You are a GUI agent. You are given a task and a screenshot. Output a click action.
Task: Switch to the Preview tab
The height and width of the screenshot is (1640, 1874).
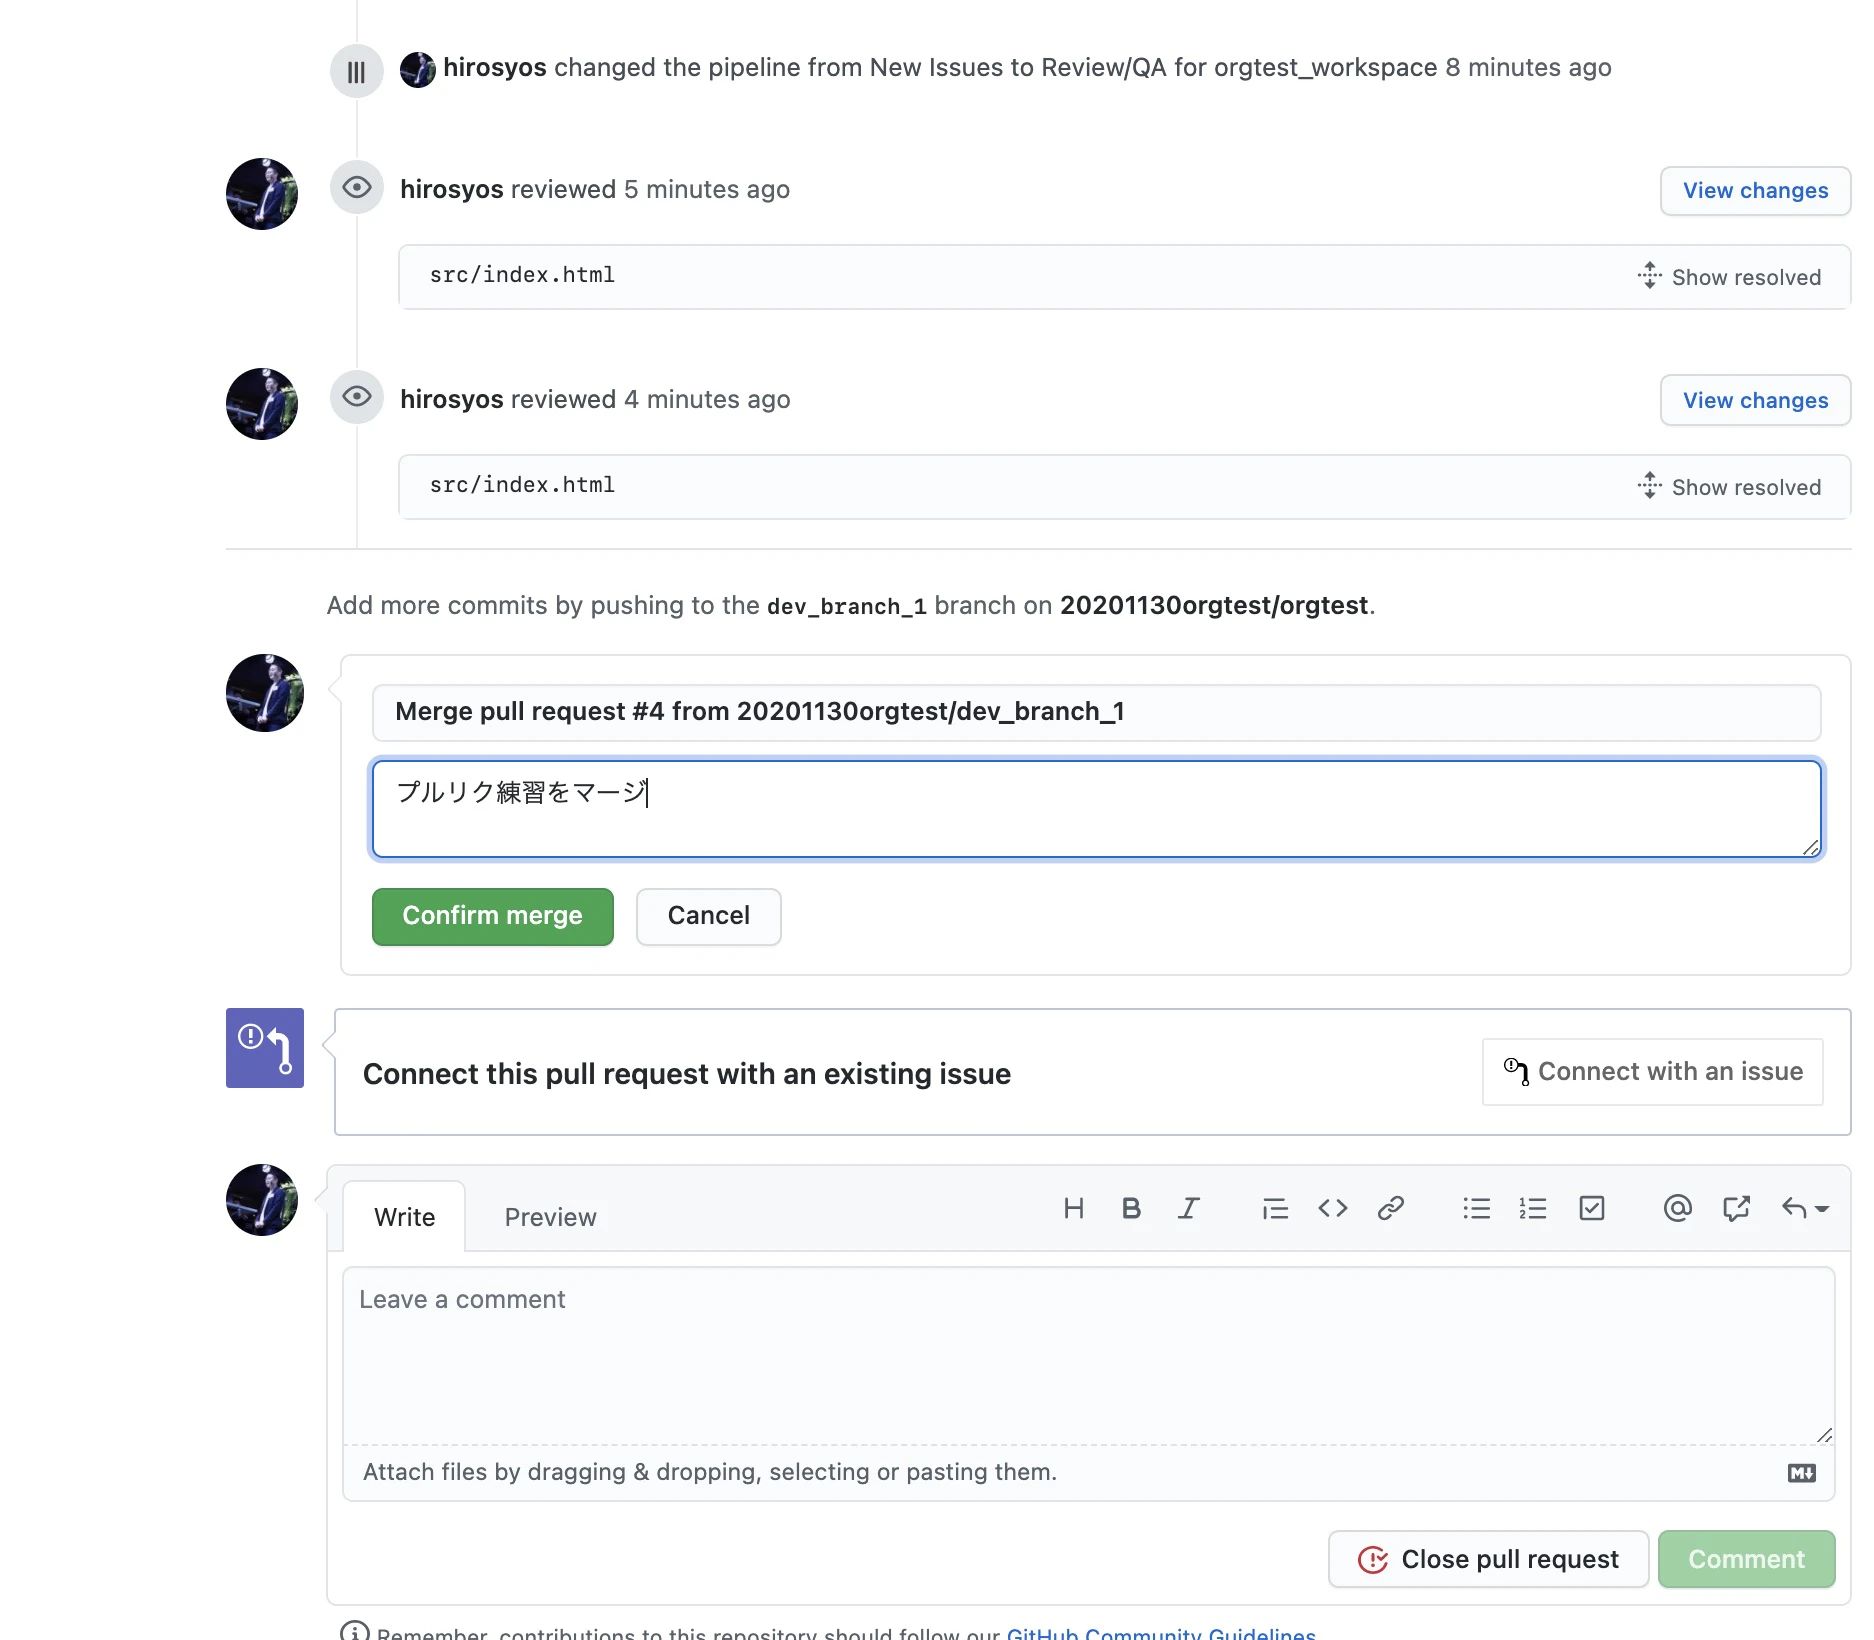[550, 1217]
